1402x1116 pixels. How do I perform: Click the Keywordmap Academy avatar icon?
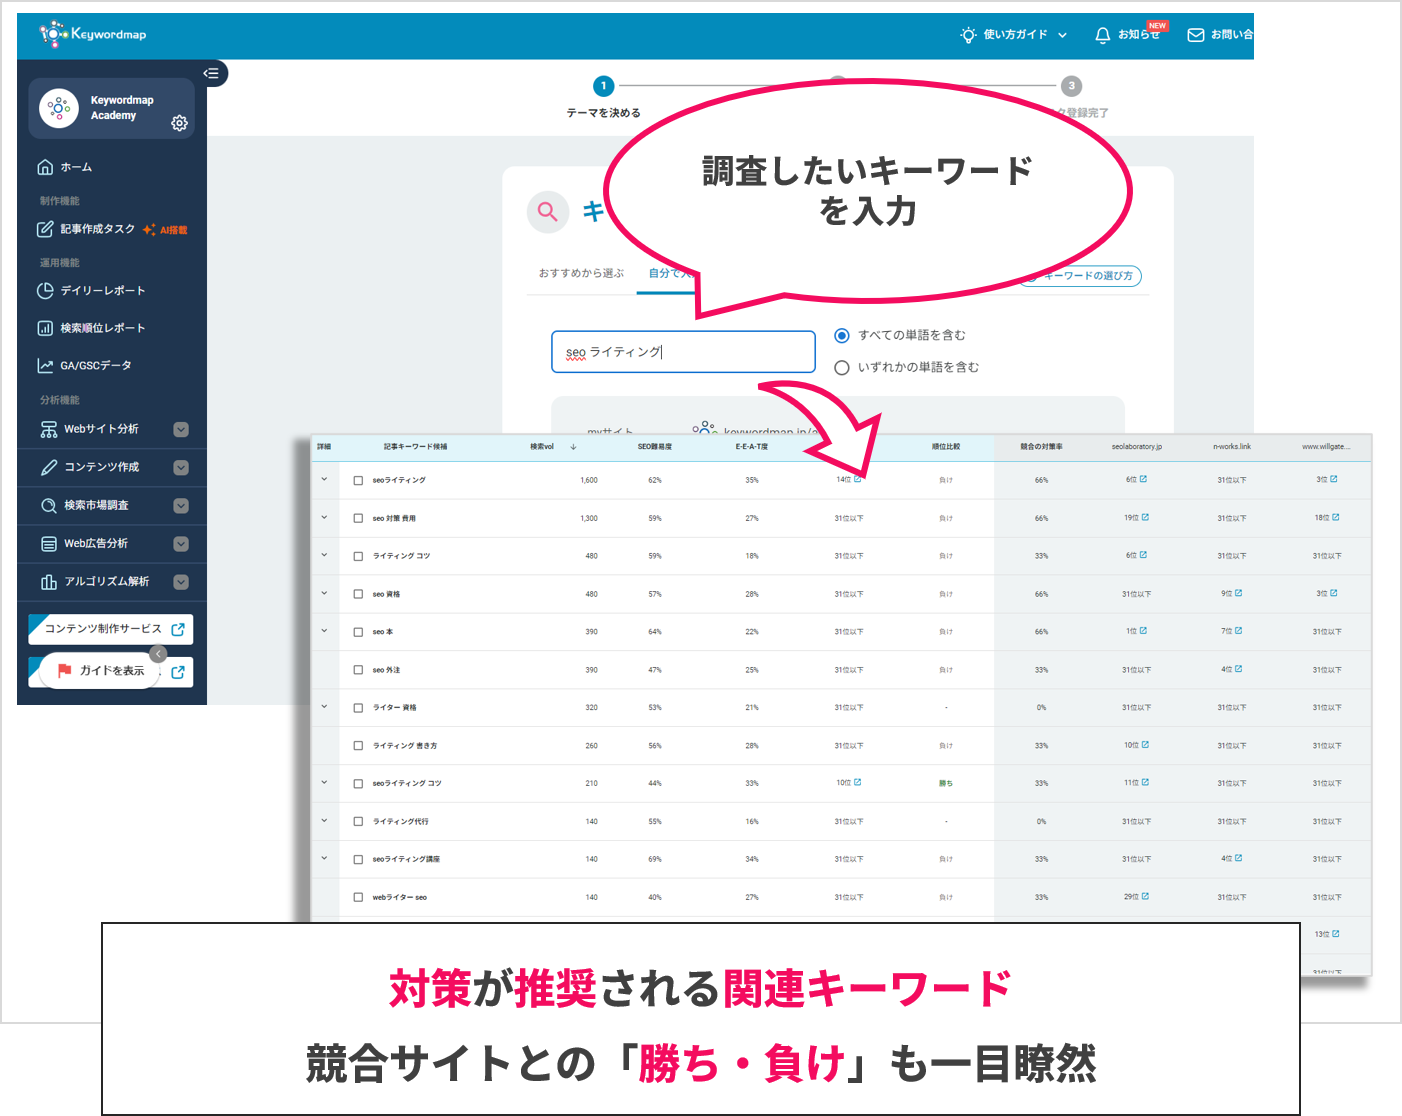pyautogui.click(x=59, y=108)
